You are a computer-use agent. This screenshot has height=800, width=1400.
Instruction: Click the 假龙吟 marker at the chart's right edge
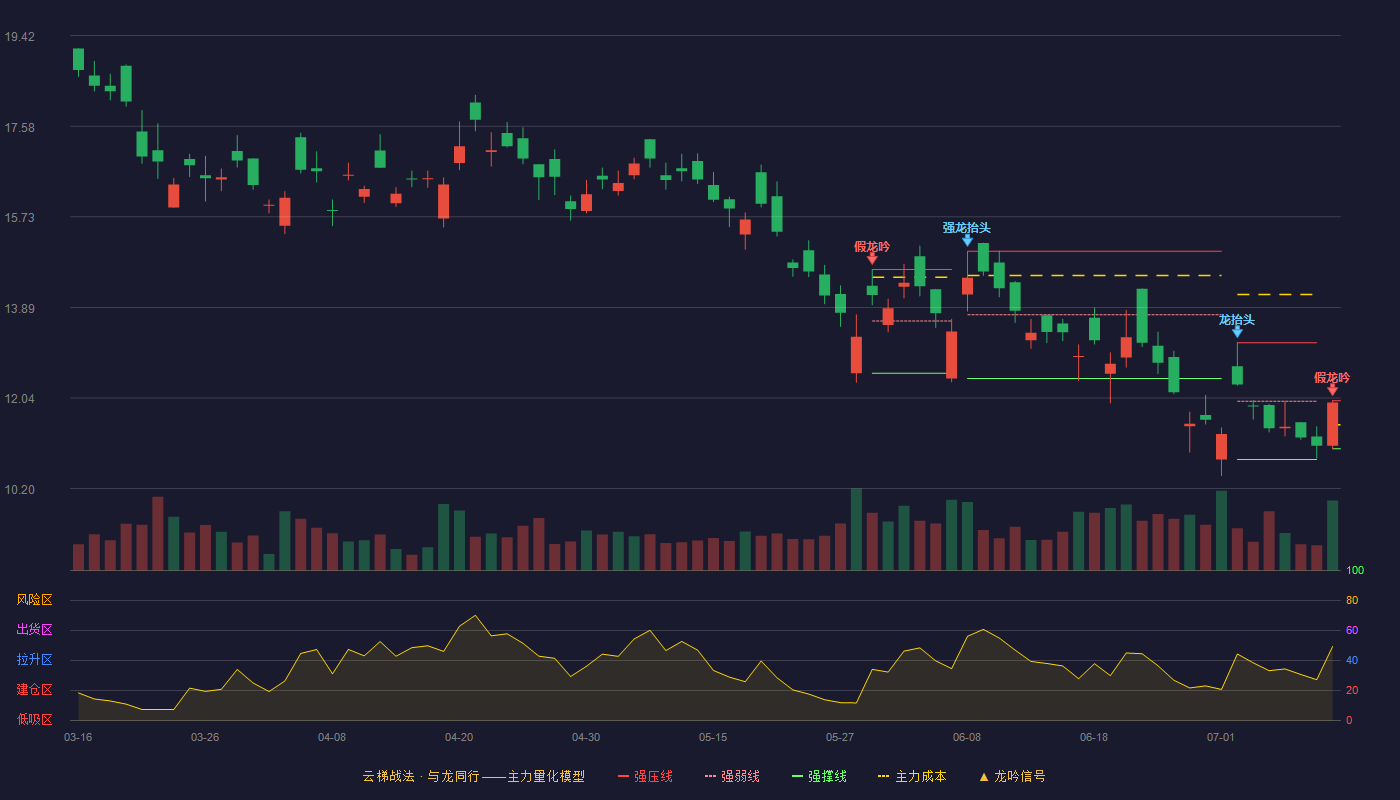1332,390
